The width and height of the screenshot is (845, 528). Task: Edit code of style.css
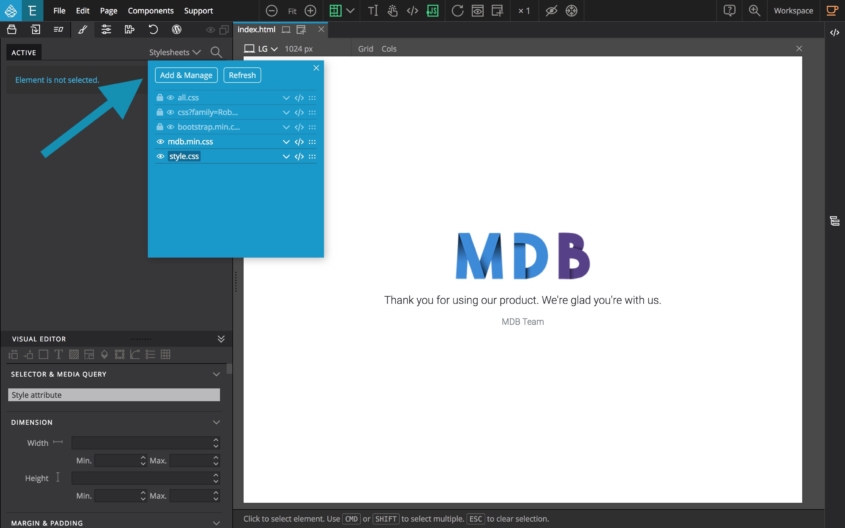click(299, 156)
